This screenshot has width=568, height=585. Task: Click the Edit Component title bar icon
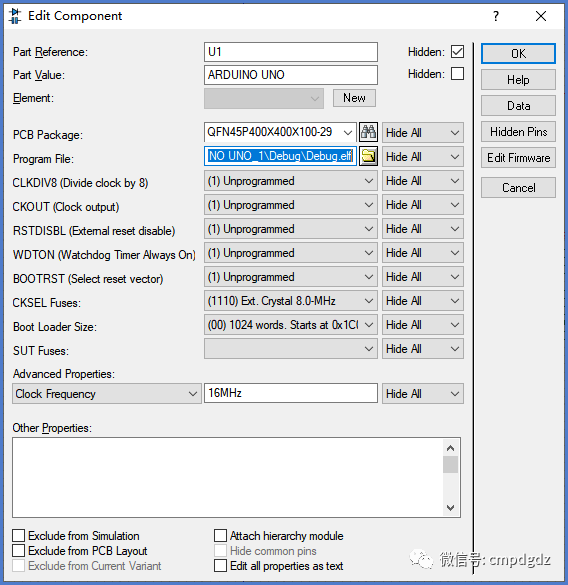tap(15, 16)
